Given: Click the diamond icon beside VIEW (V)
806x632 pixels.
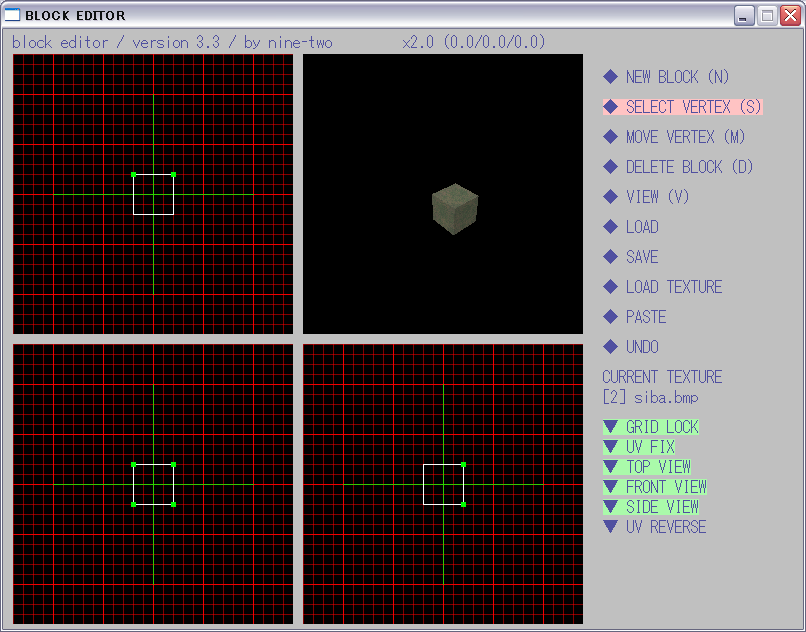Looking at the screenshot, I should 610,197.
